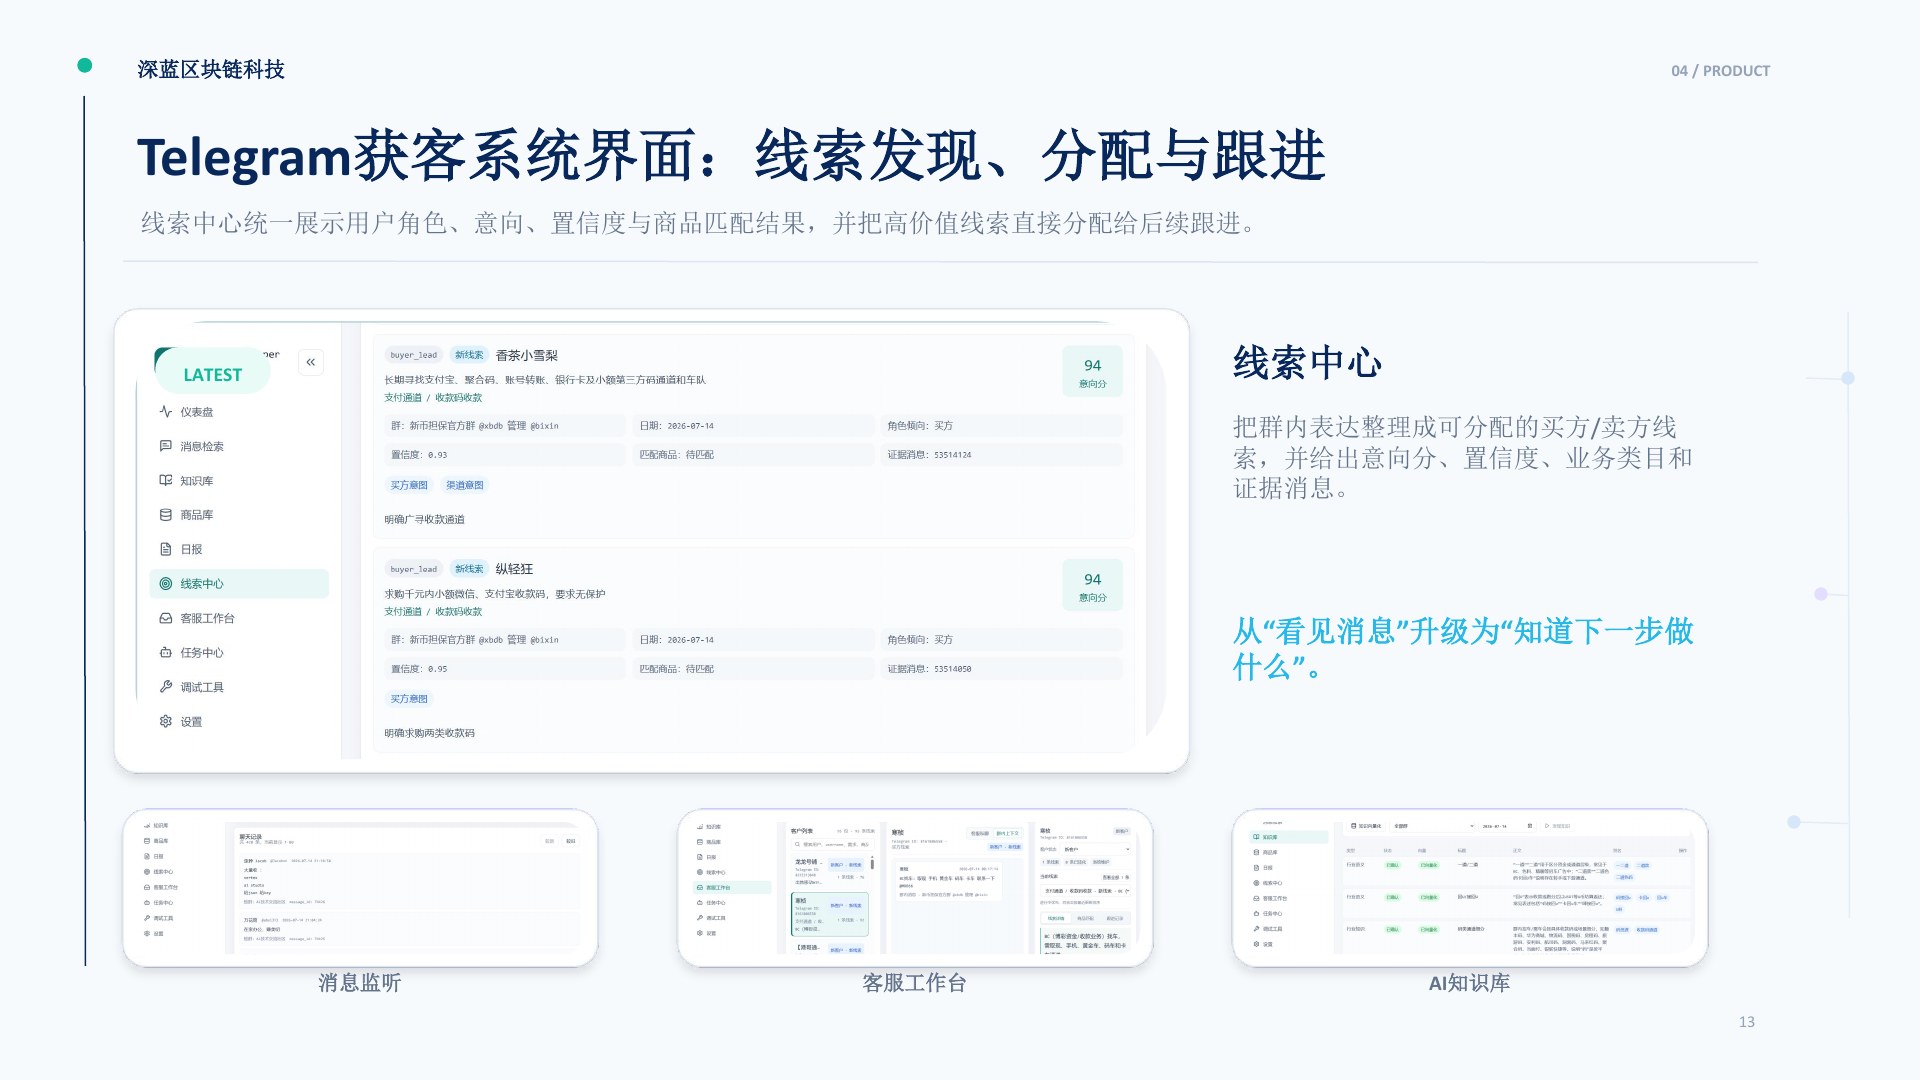This screenshot has height=1080, width=1920.
Task: Click the 知识库 book icon
Action: (x=166, y=481)
